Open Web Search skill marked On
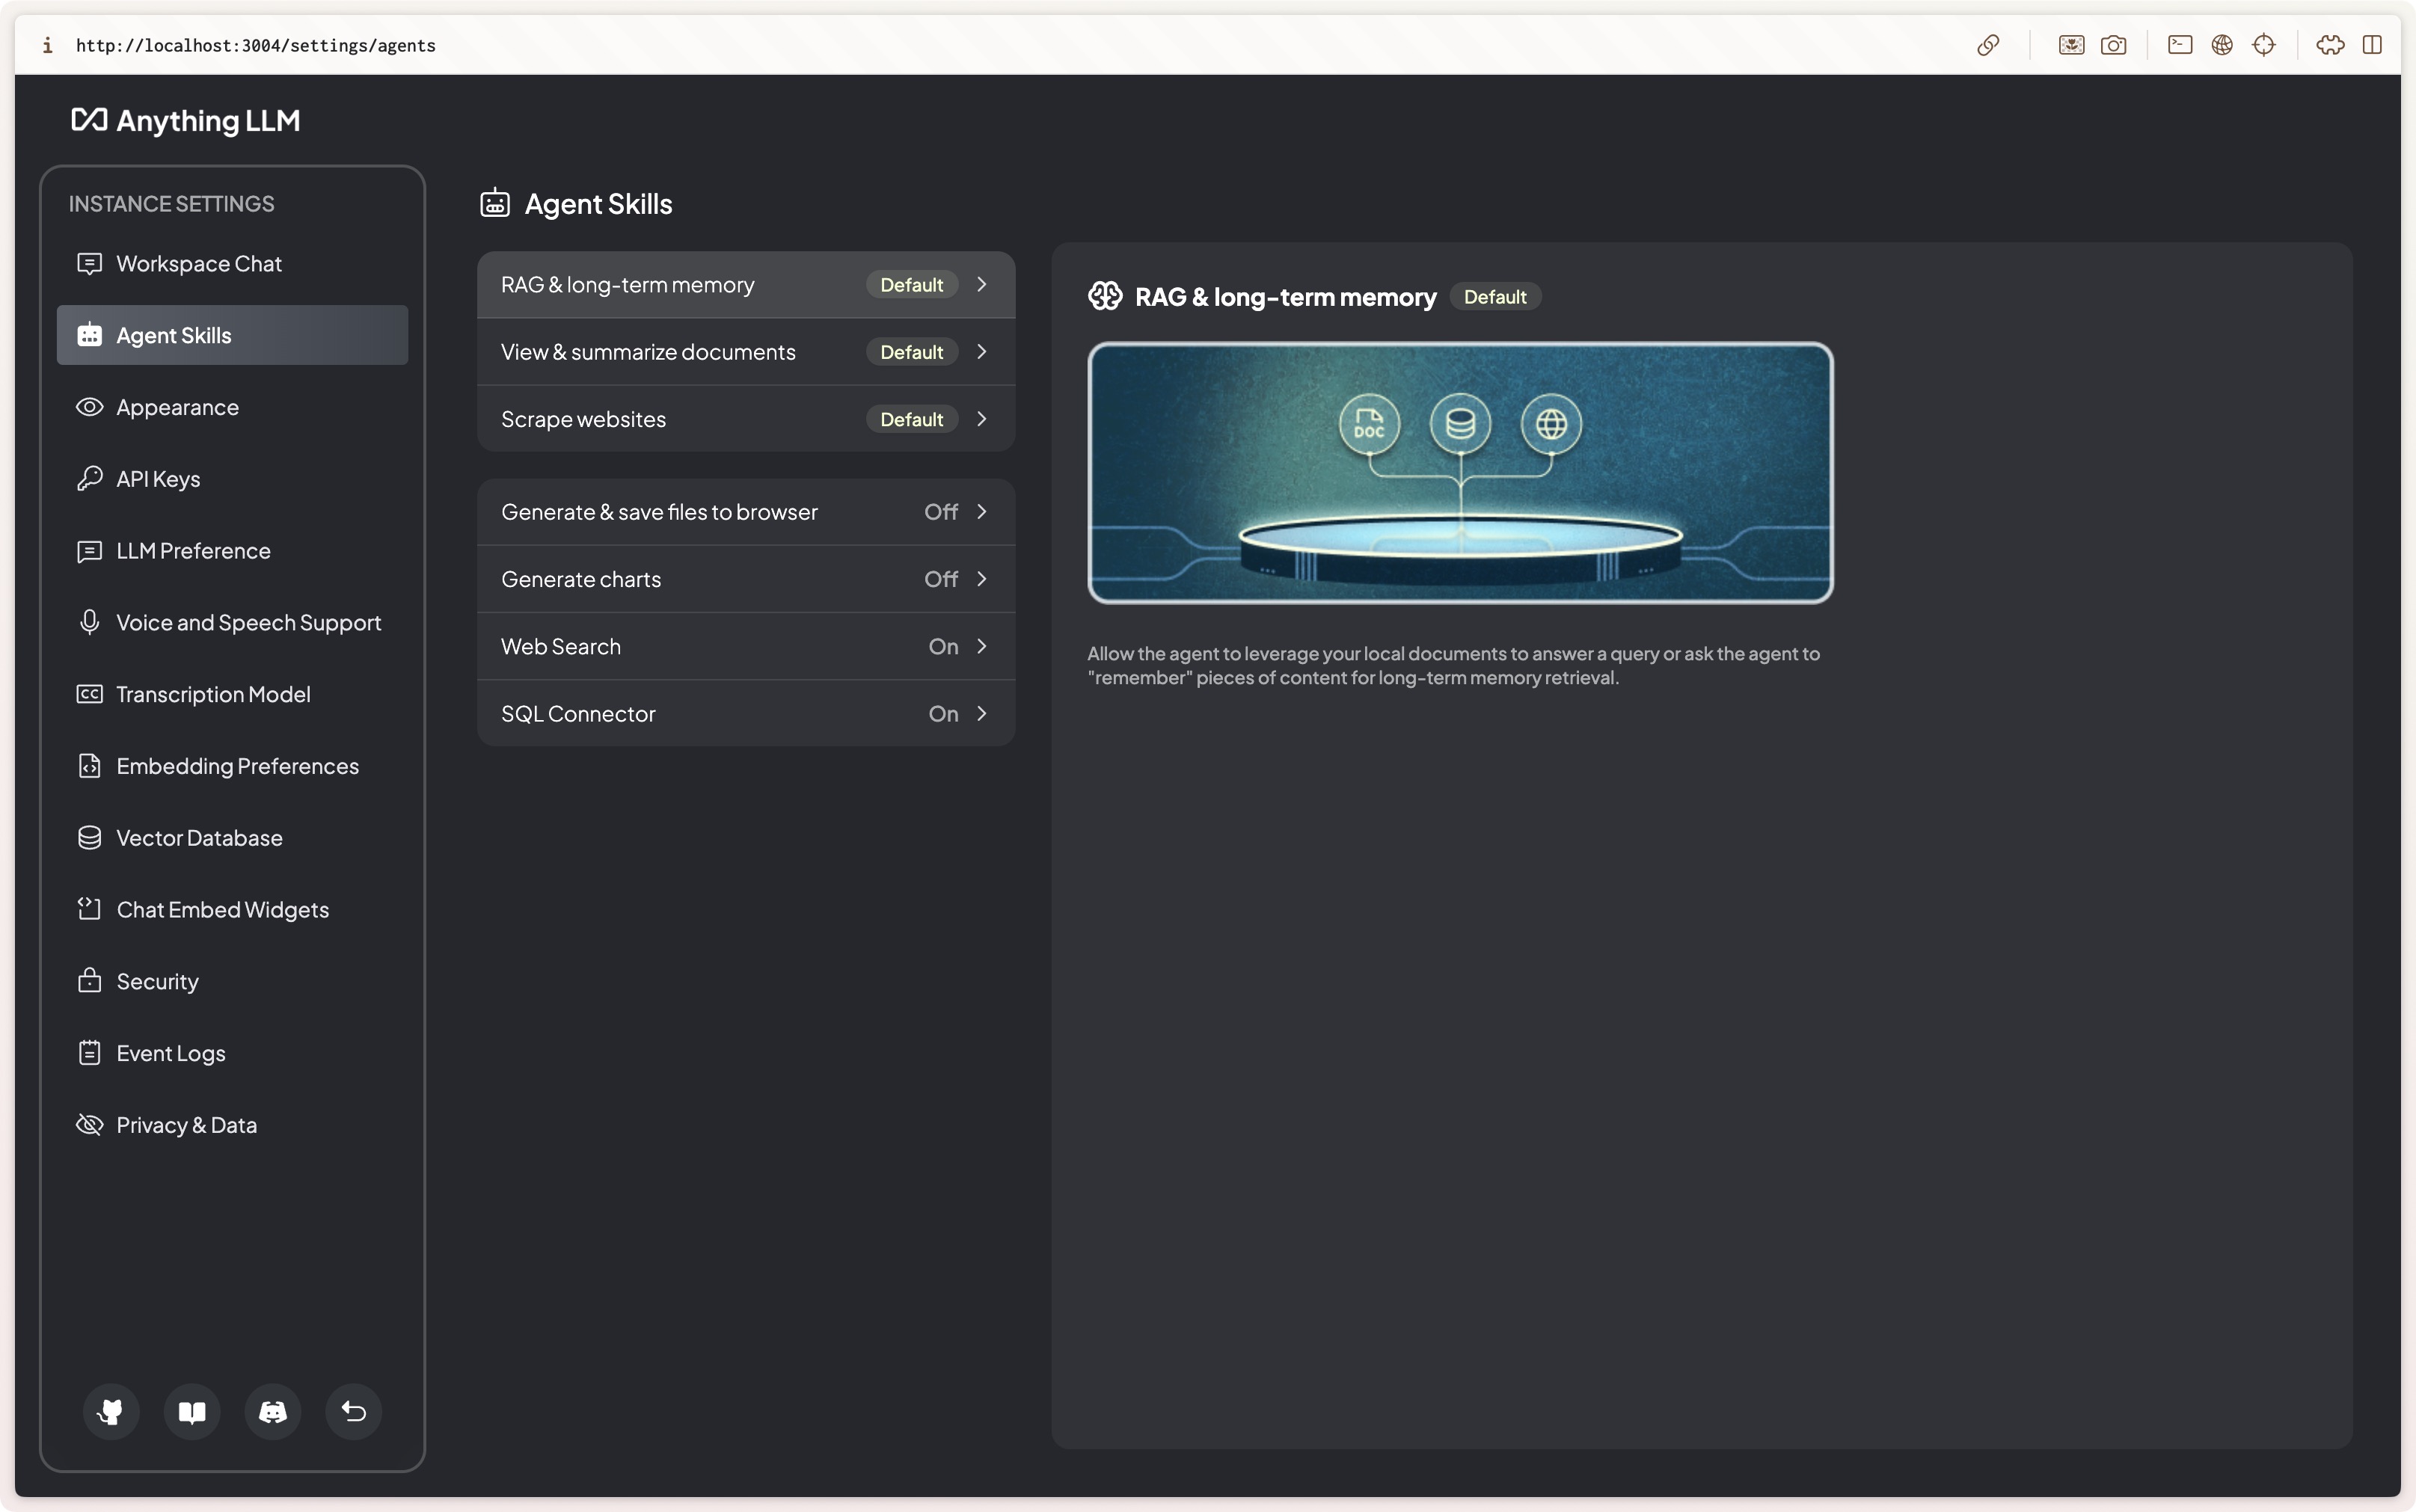 [x=745, y=646]
